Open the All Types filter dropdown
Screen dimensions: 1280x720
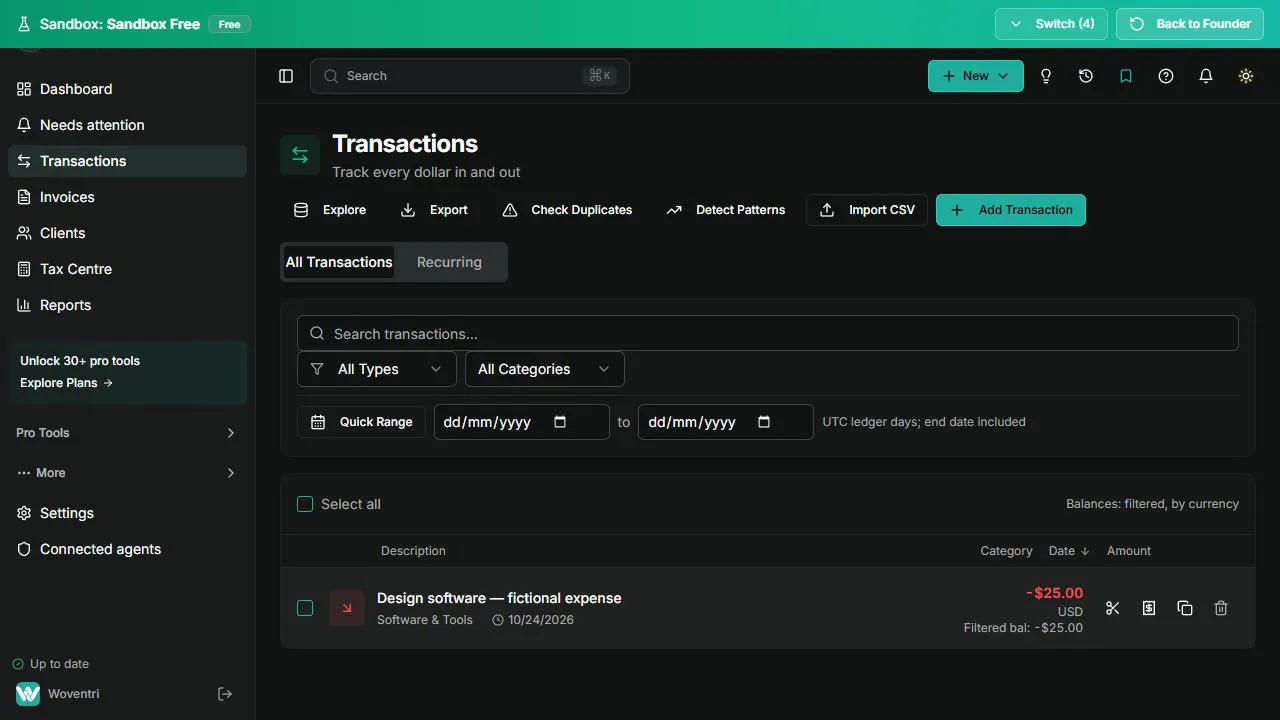coord(377,369)
